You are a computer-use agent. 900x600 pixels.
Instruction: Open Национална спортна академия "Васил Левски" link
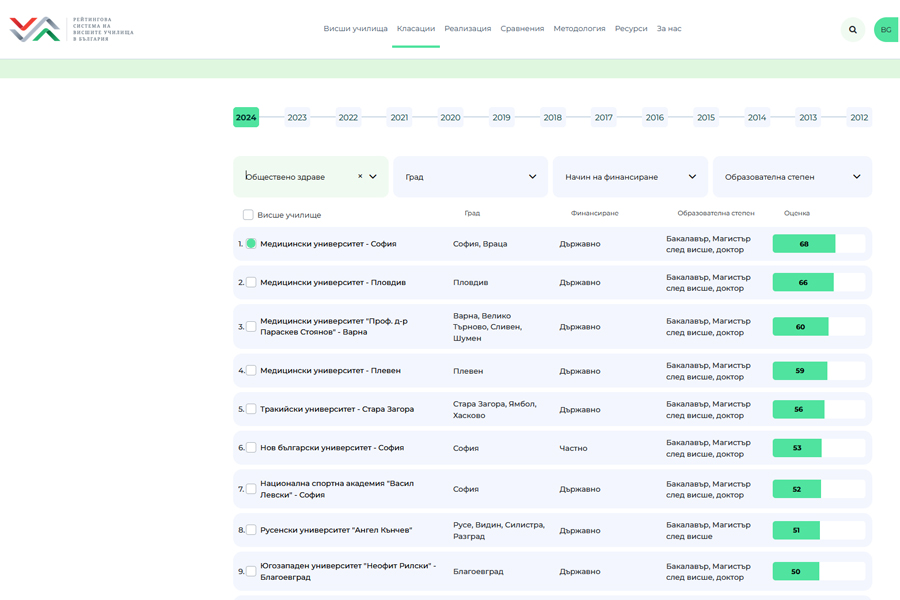(337, 489)
